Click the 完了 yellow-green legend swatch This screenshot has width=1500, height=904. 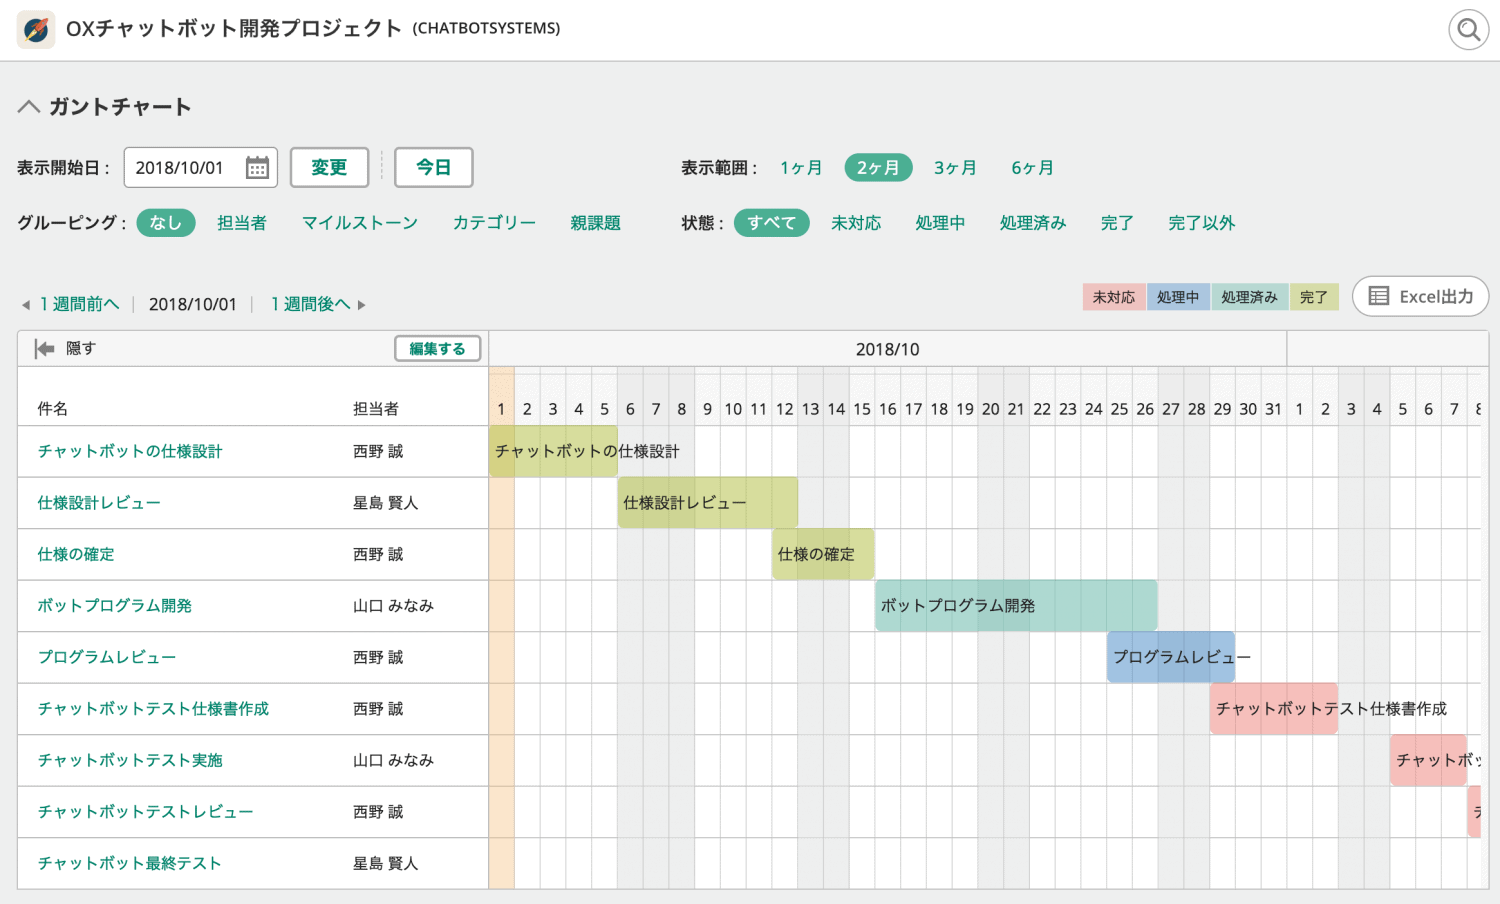pos(1314,297)
